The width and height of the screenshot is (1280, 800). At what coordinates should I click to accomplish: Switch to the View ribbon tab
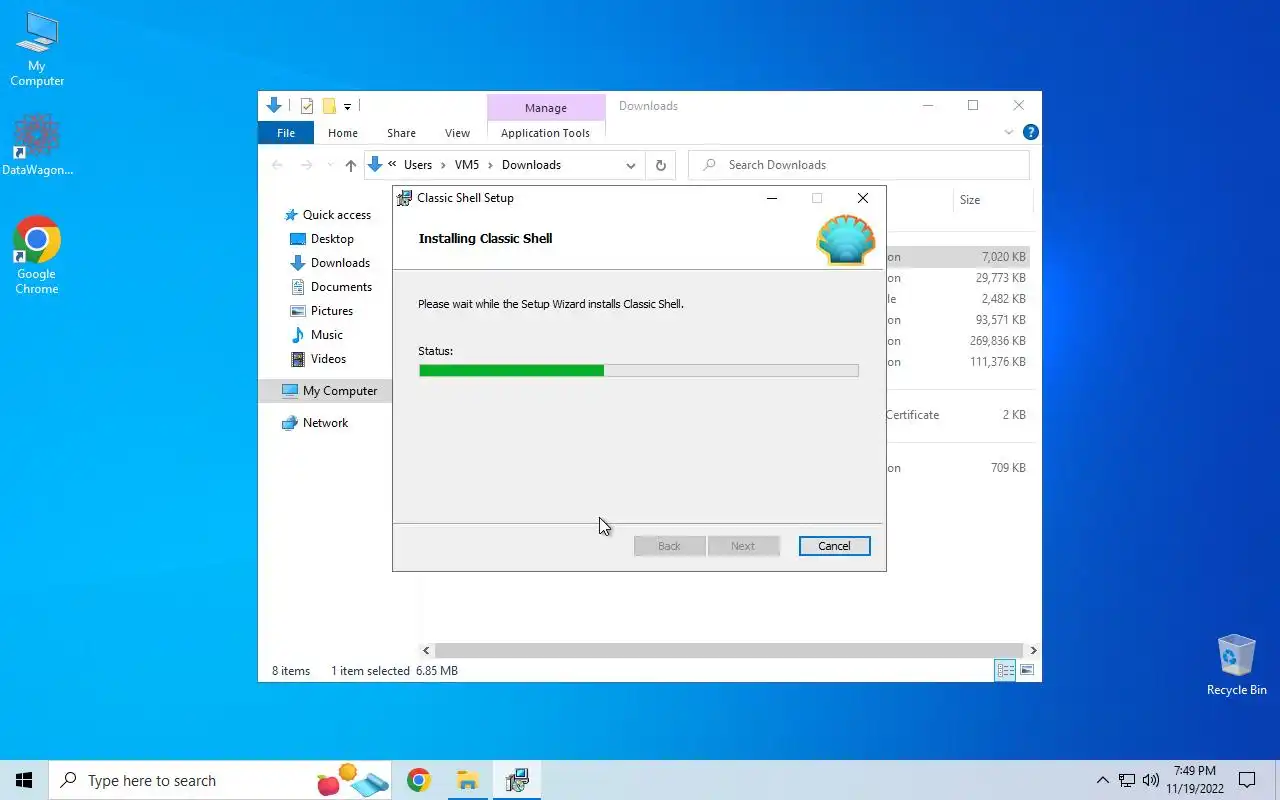pyautogui.click(x=457, y=133)
